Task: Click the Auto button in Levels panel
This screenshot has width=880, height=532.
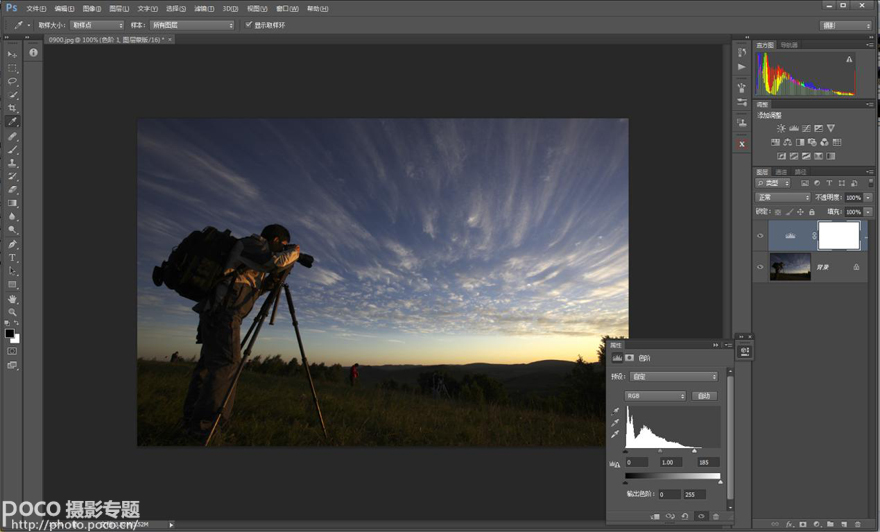Action: pos(704,396)
